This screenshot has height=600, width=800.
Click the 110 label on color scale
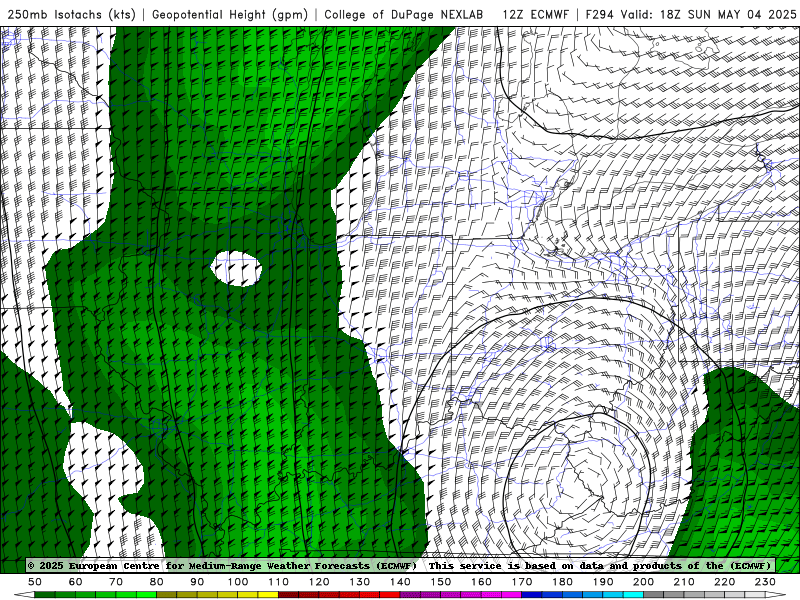pos(278,582)
